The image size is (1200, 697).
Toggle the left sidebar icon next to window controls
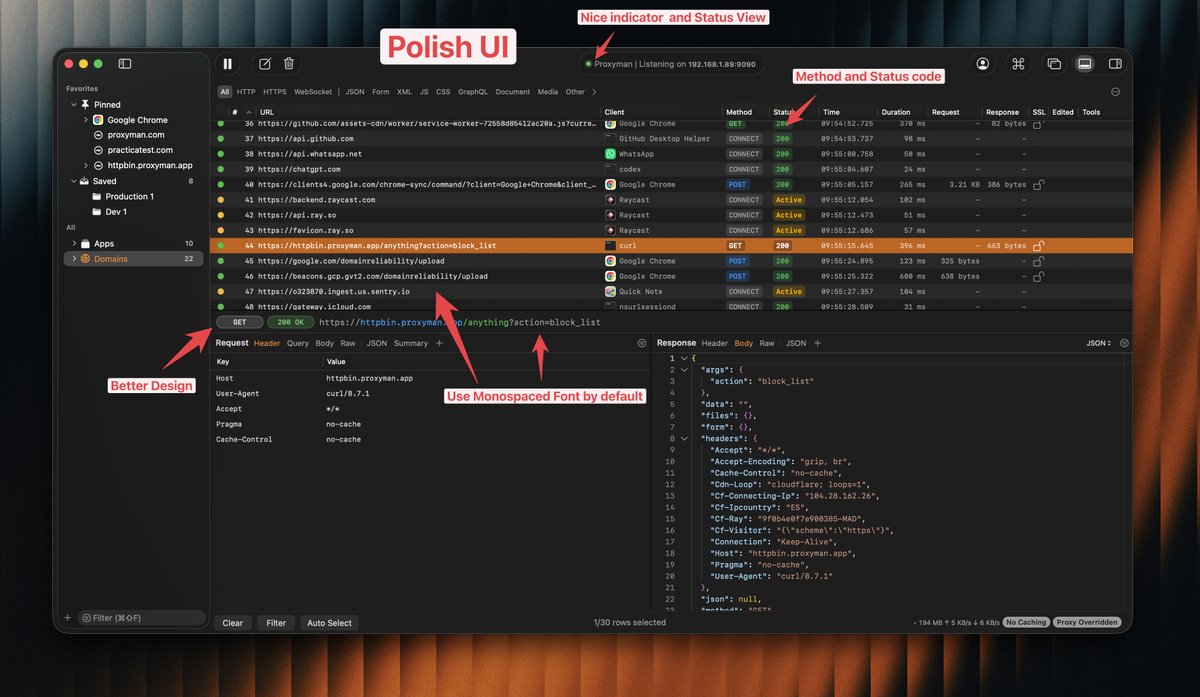tap(125, 64)
